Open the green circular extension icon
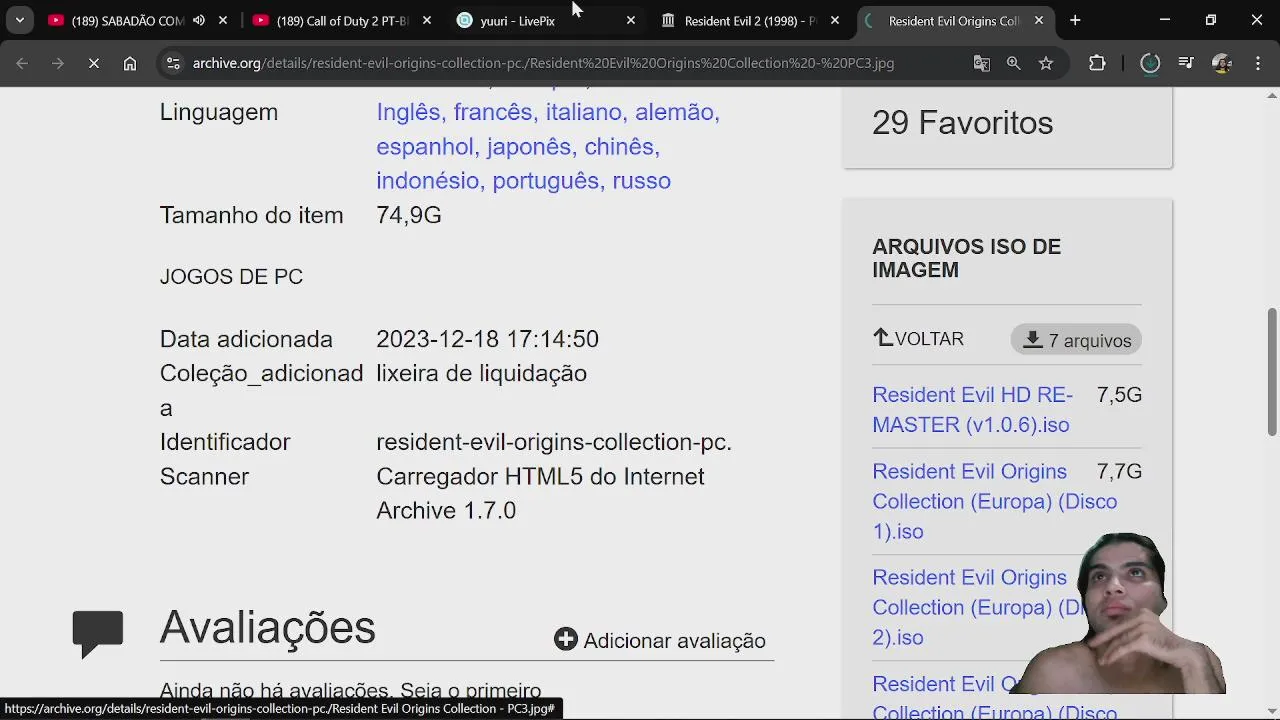 point(1150,63)
